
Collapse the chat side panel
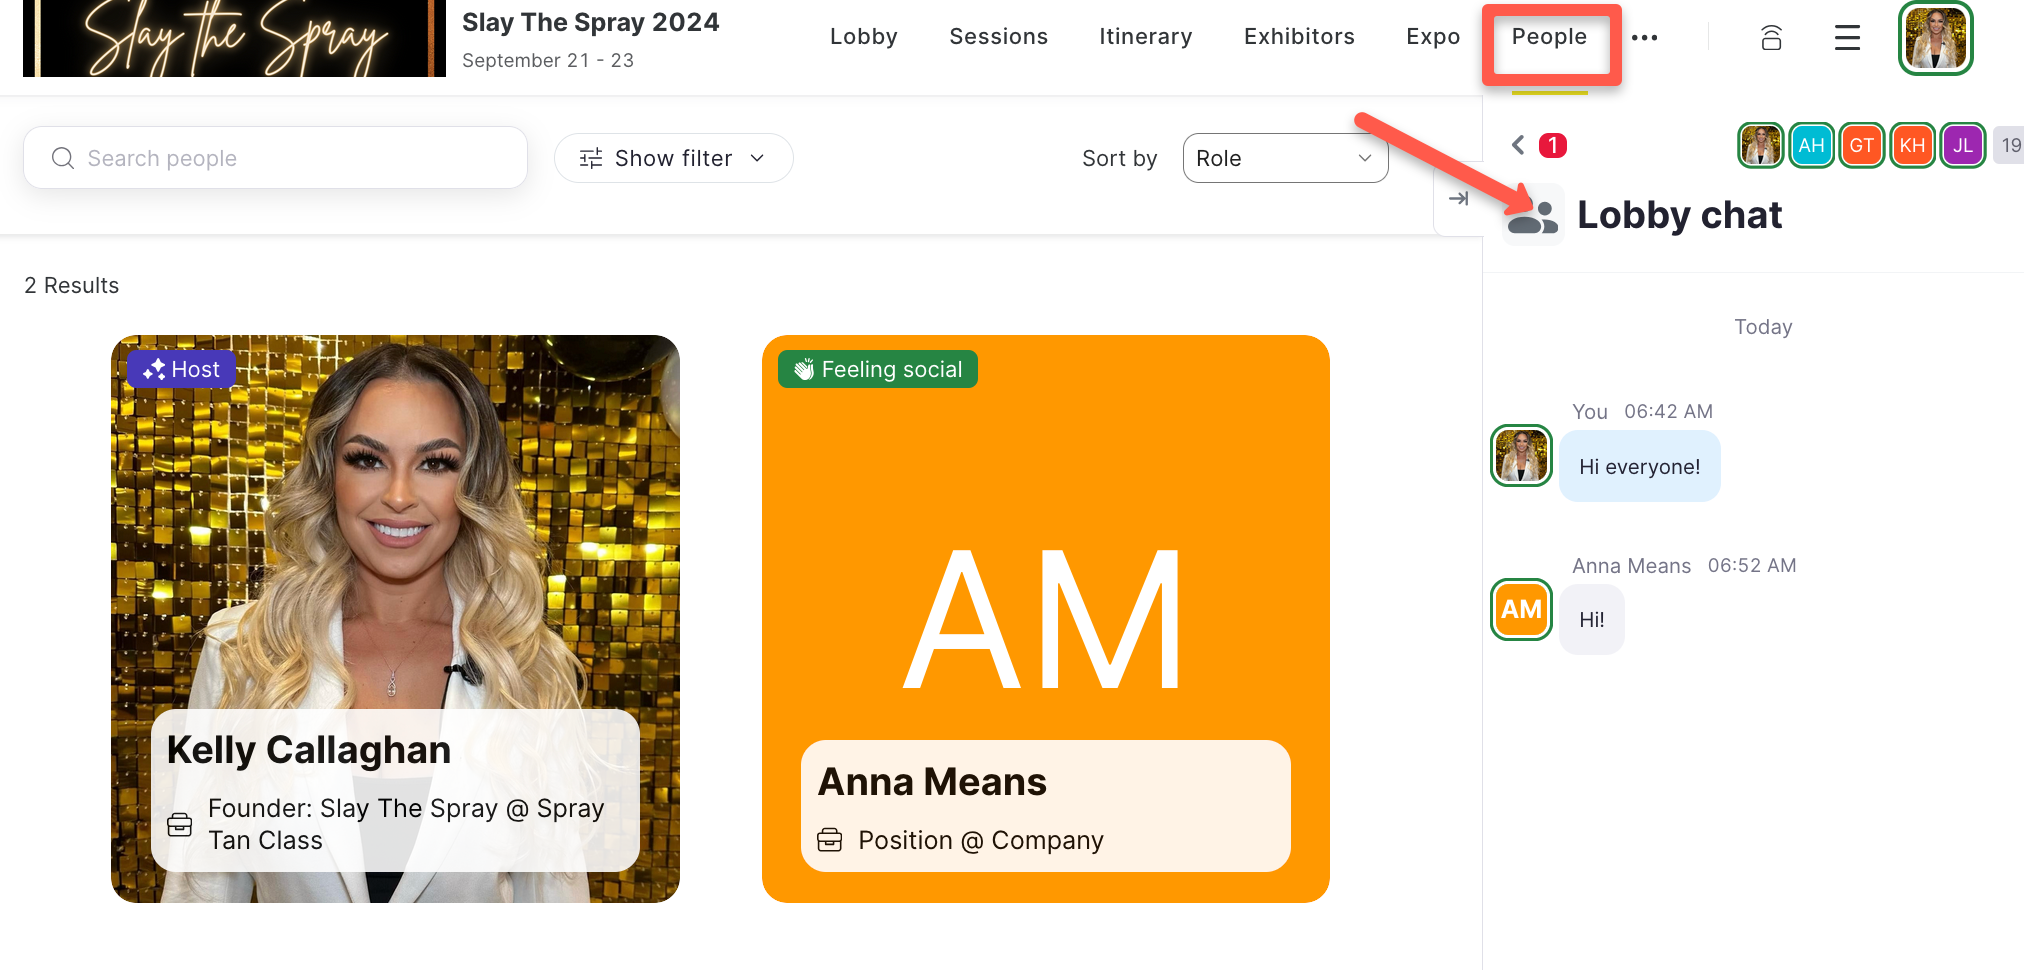[1459, 198]
